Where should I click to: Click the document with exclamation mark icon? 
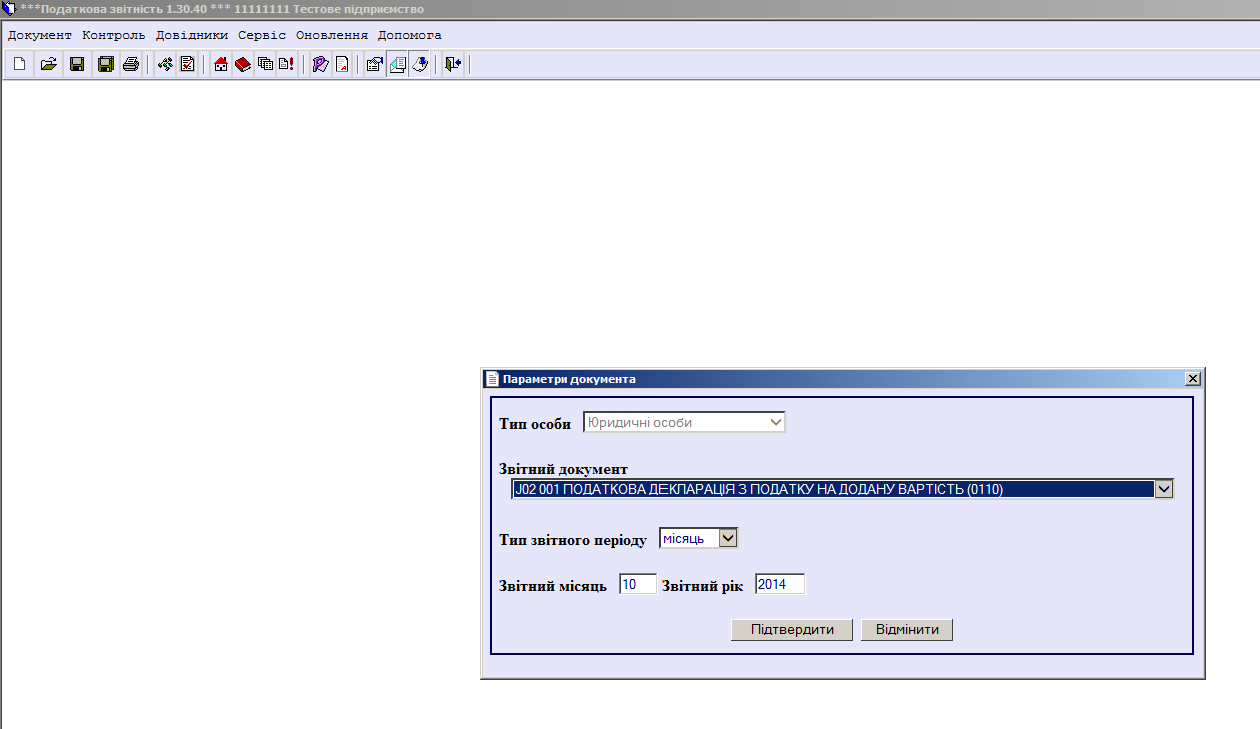pyautogui.click(x=286, y=65)
